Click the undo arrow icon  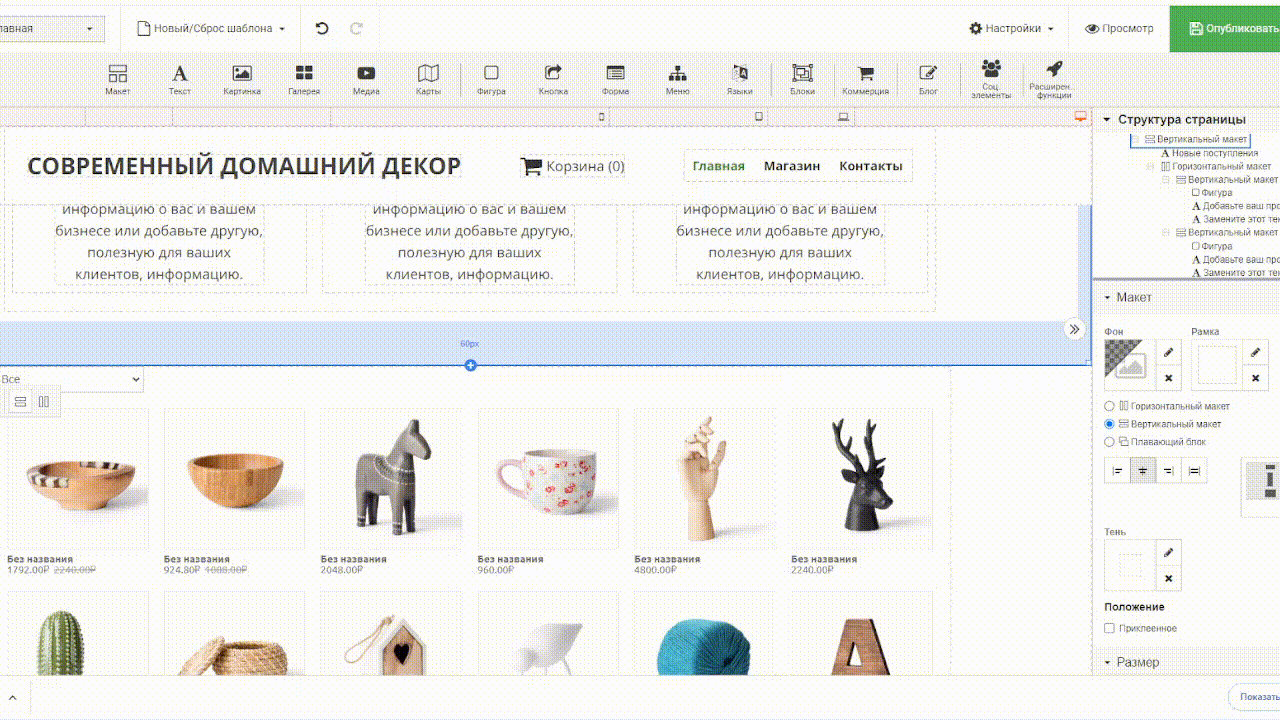322,29
